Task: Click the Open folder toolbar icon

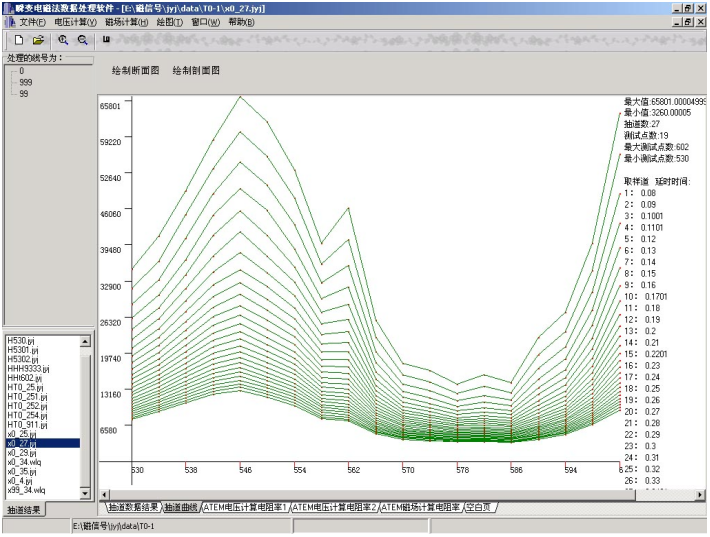Action: [x=38, y=40]
